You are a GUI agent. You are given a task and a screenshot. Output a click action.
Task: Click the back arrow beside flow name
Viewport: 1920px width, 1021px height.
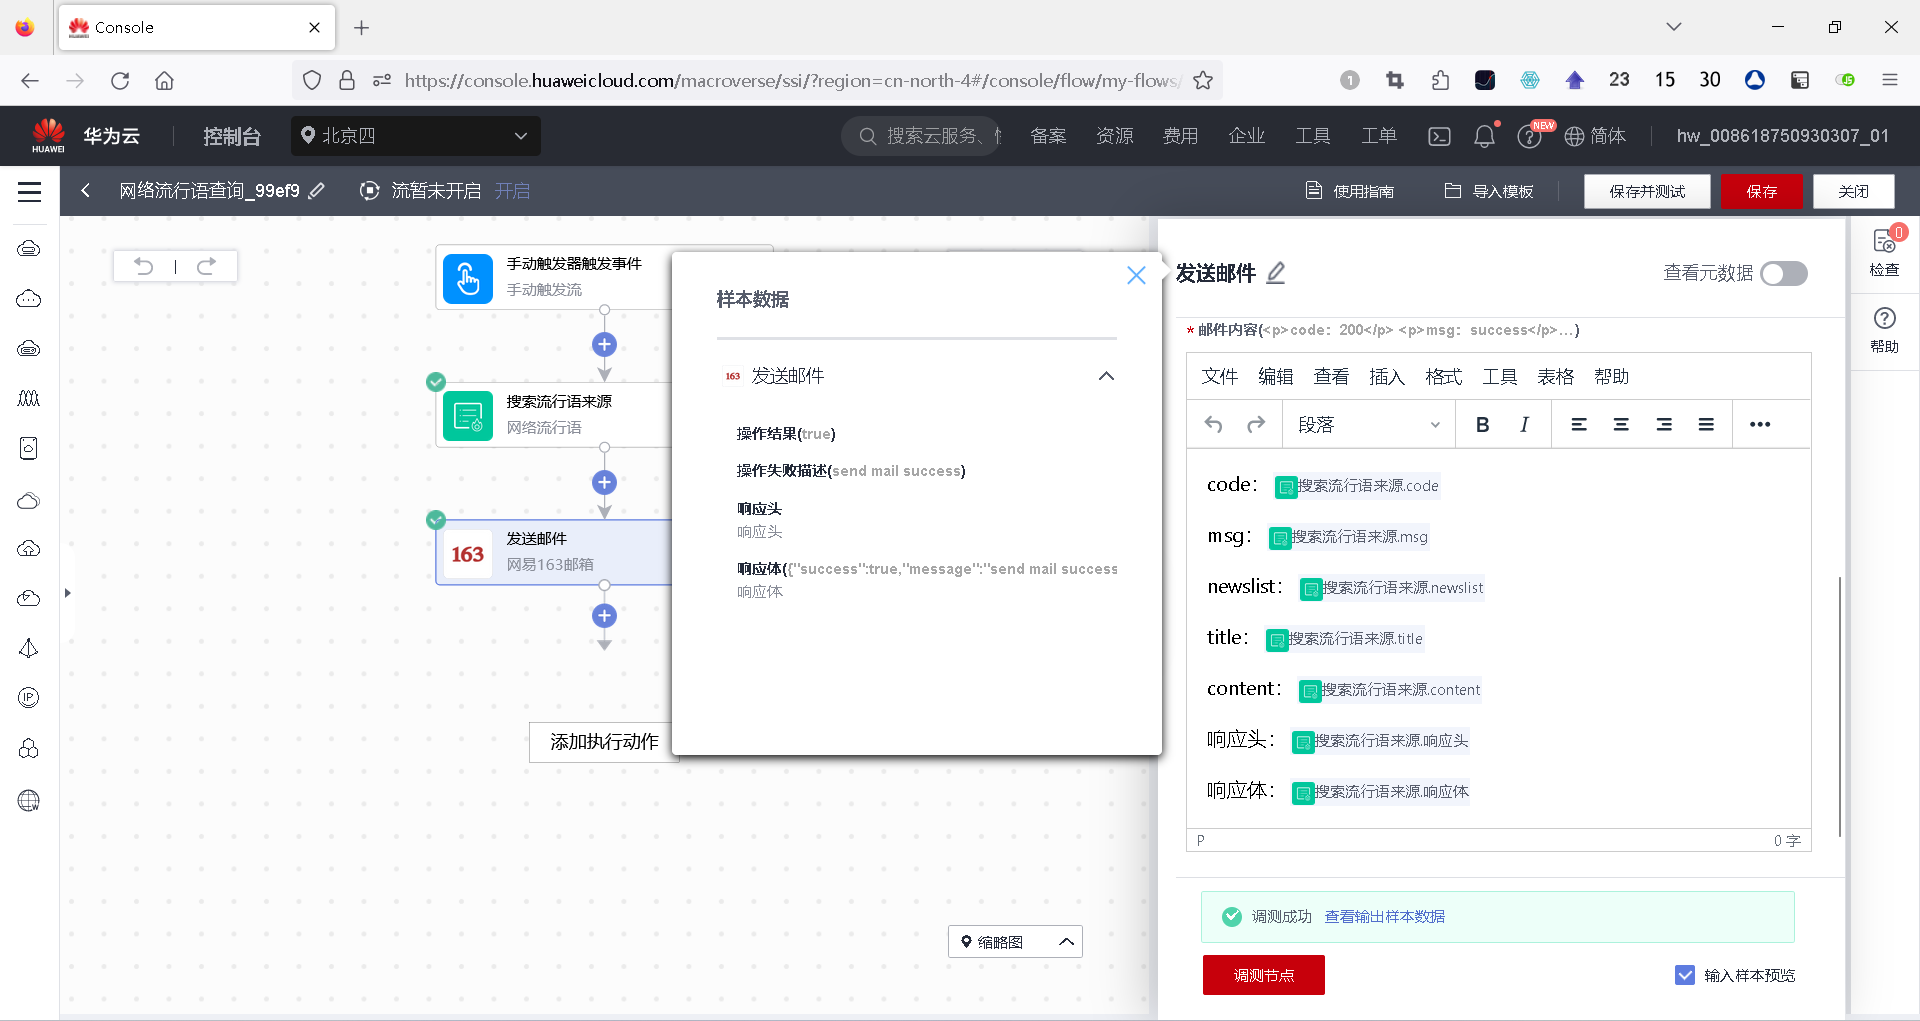(86, 191)
